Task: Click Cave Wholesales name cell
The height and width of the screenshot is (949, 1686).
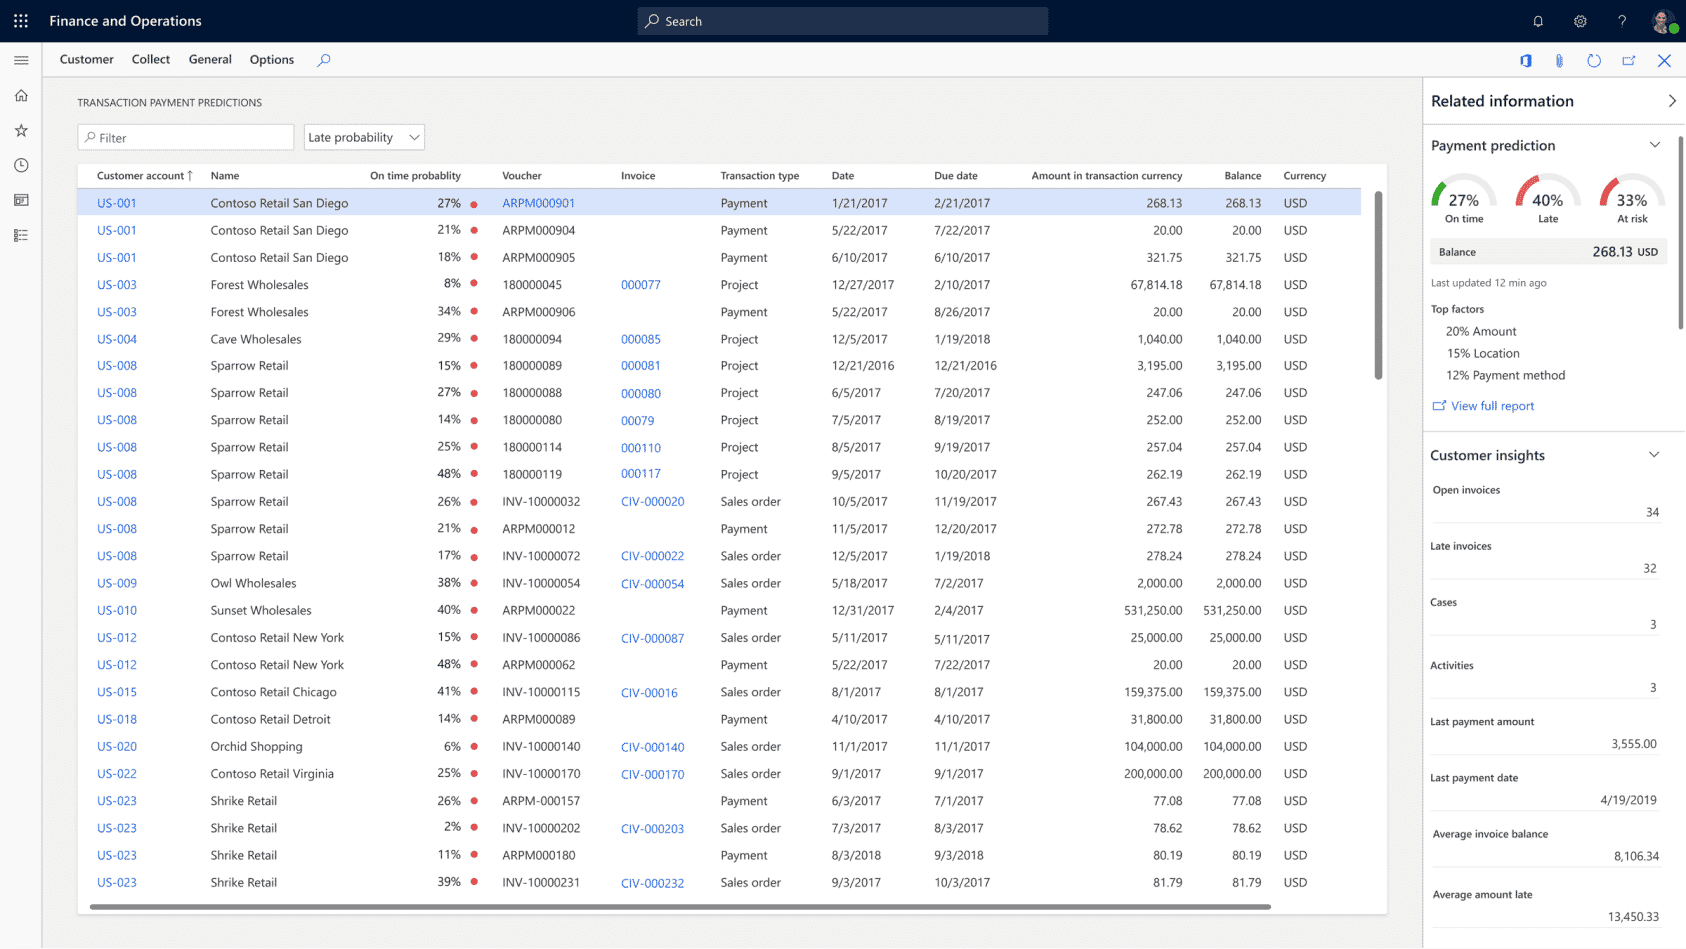Action: [x=256, y=340]
